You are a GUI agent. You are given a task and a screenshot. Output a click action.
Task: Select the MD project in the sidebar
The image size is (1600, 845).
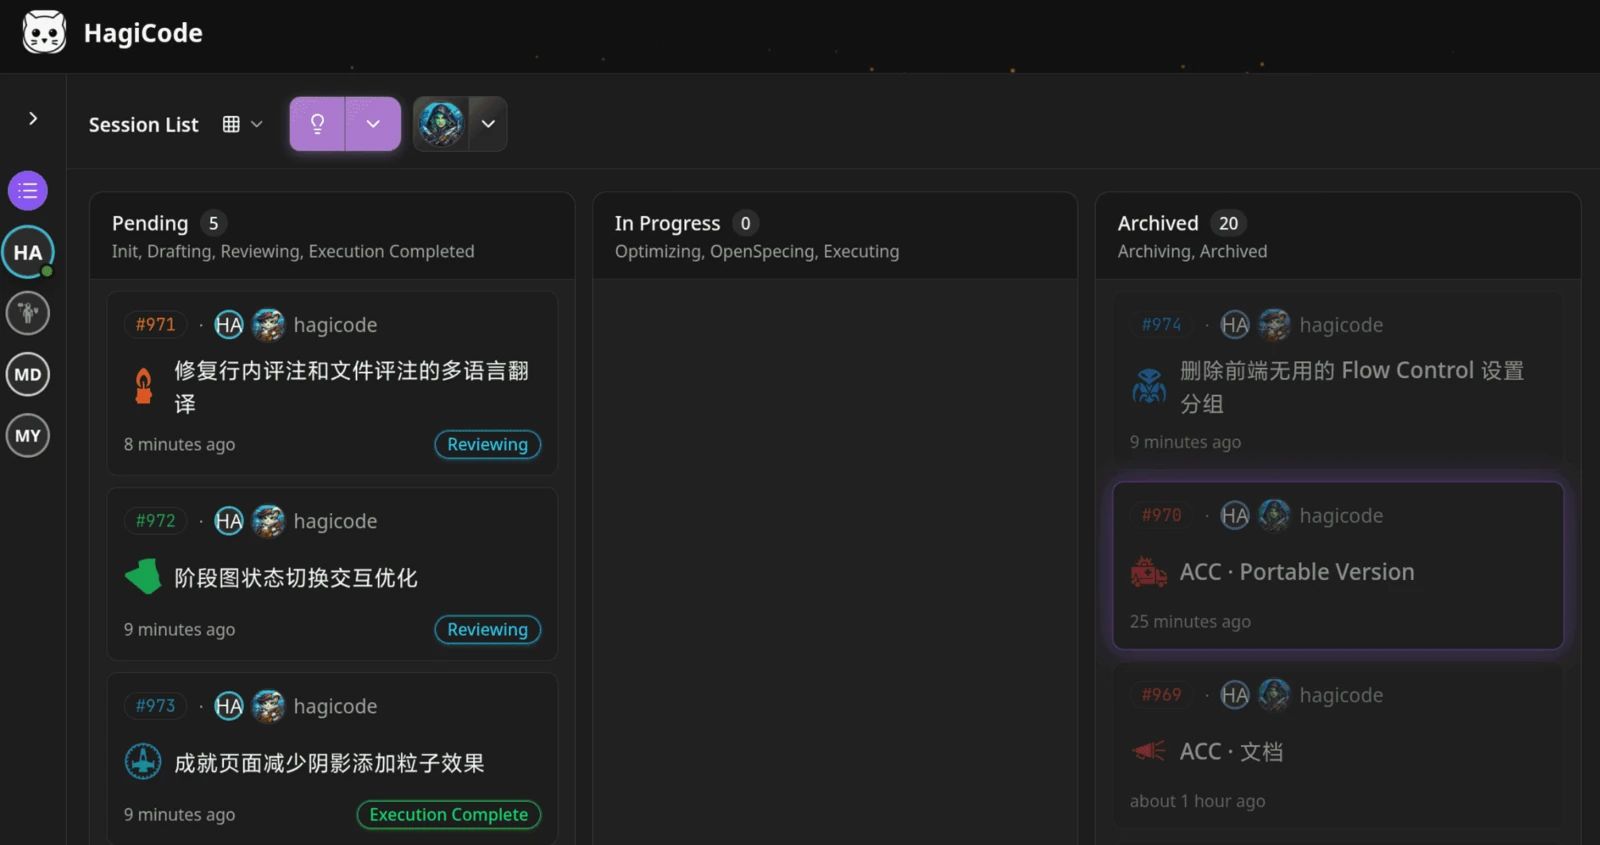click(28, 375)
